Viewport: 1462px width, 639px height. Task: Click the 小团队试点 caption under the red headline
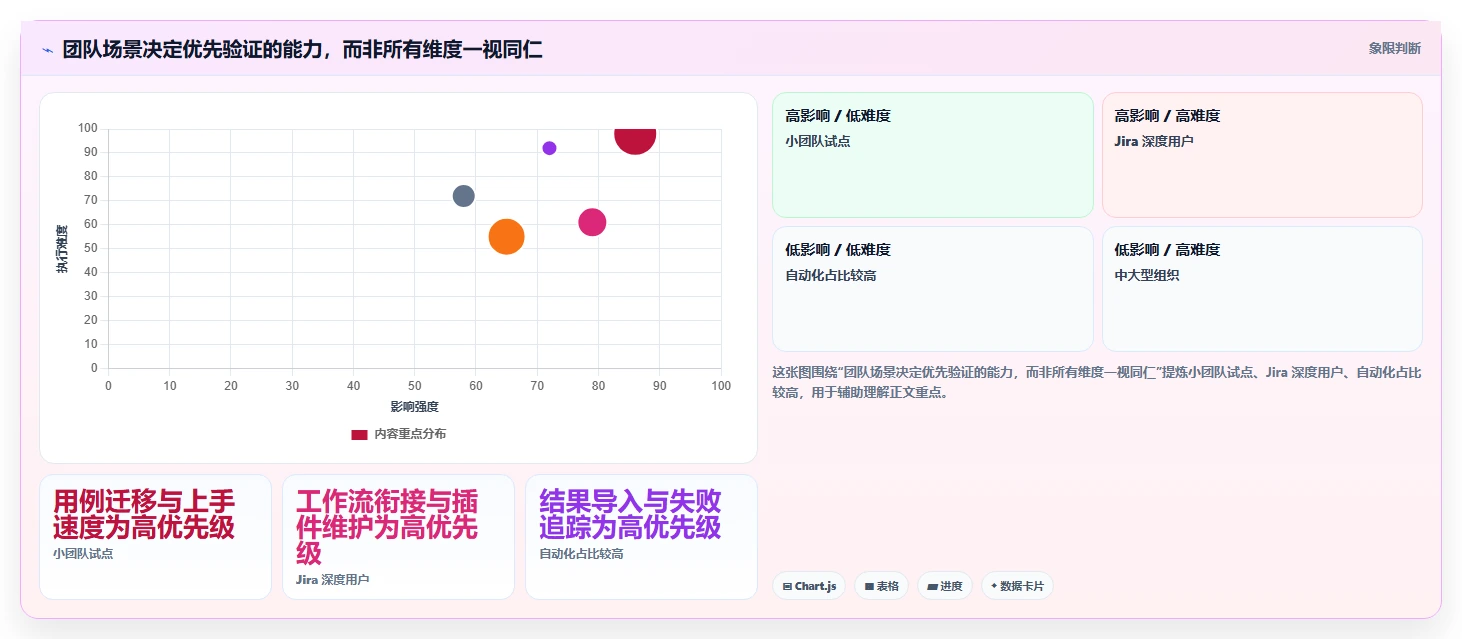83,553
